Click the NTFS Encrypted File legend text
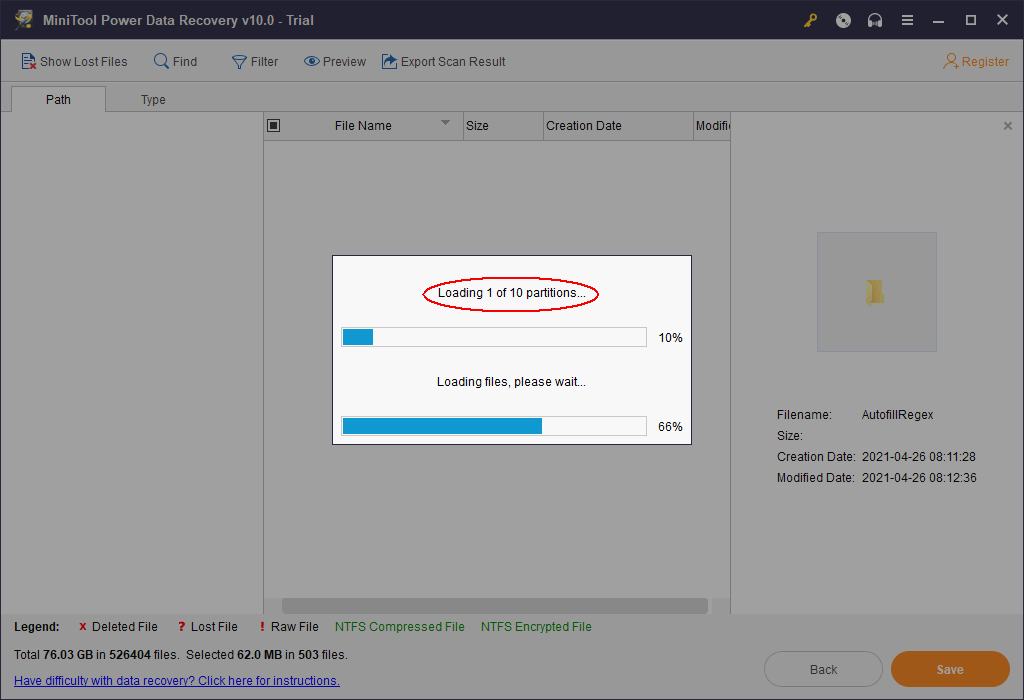This screenshot has width=1024, height=700. [536, 626]
